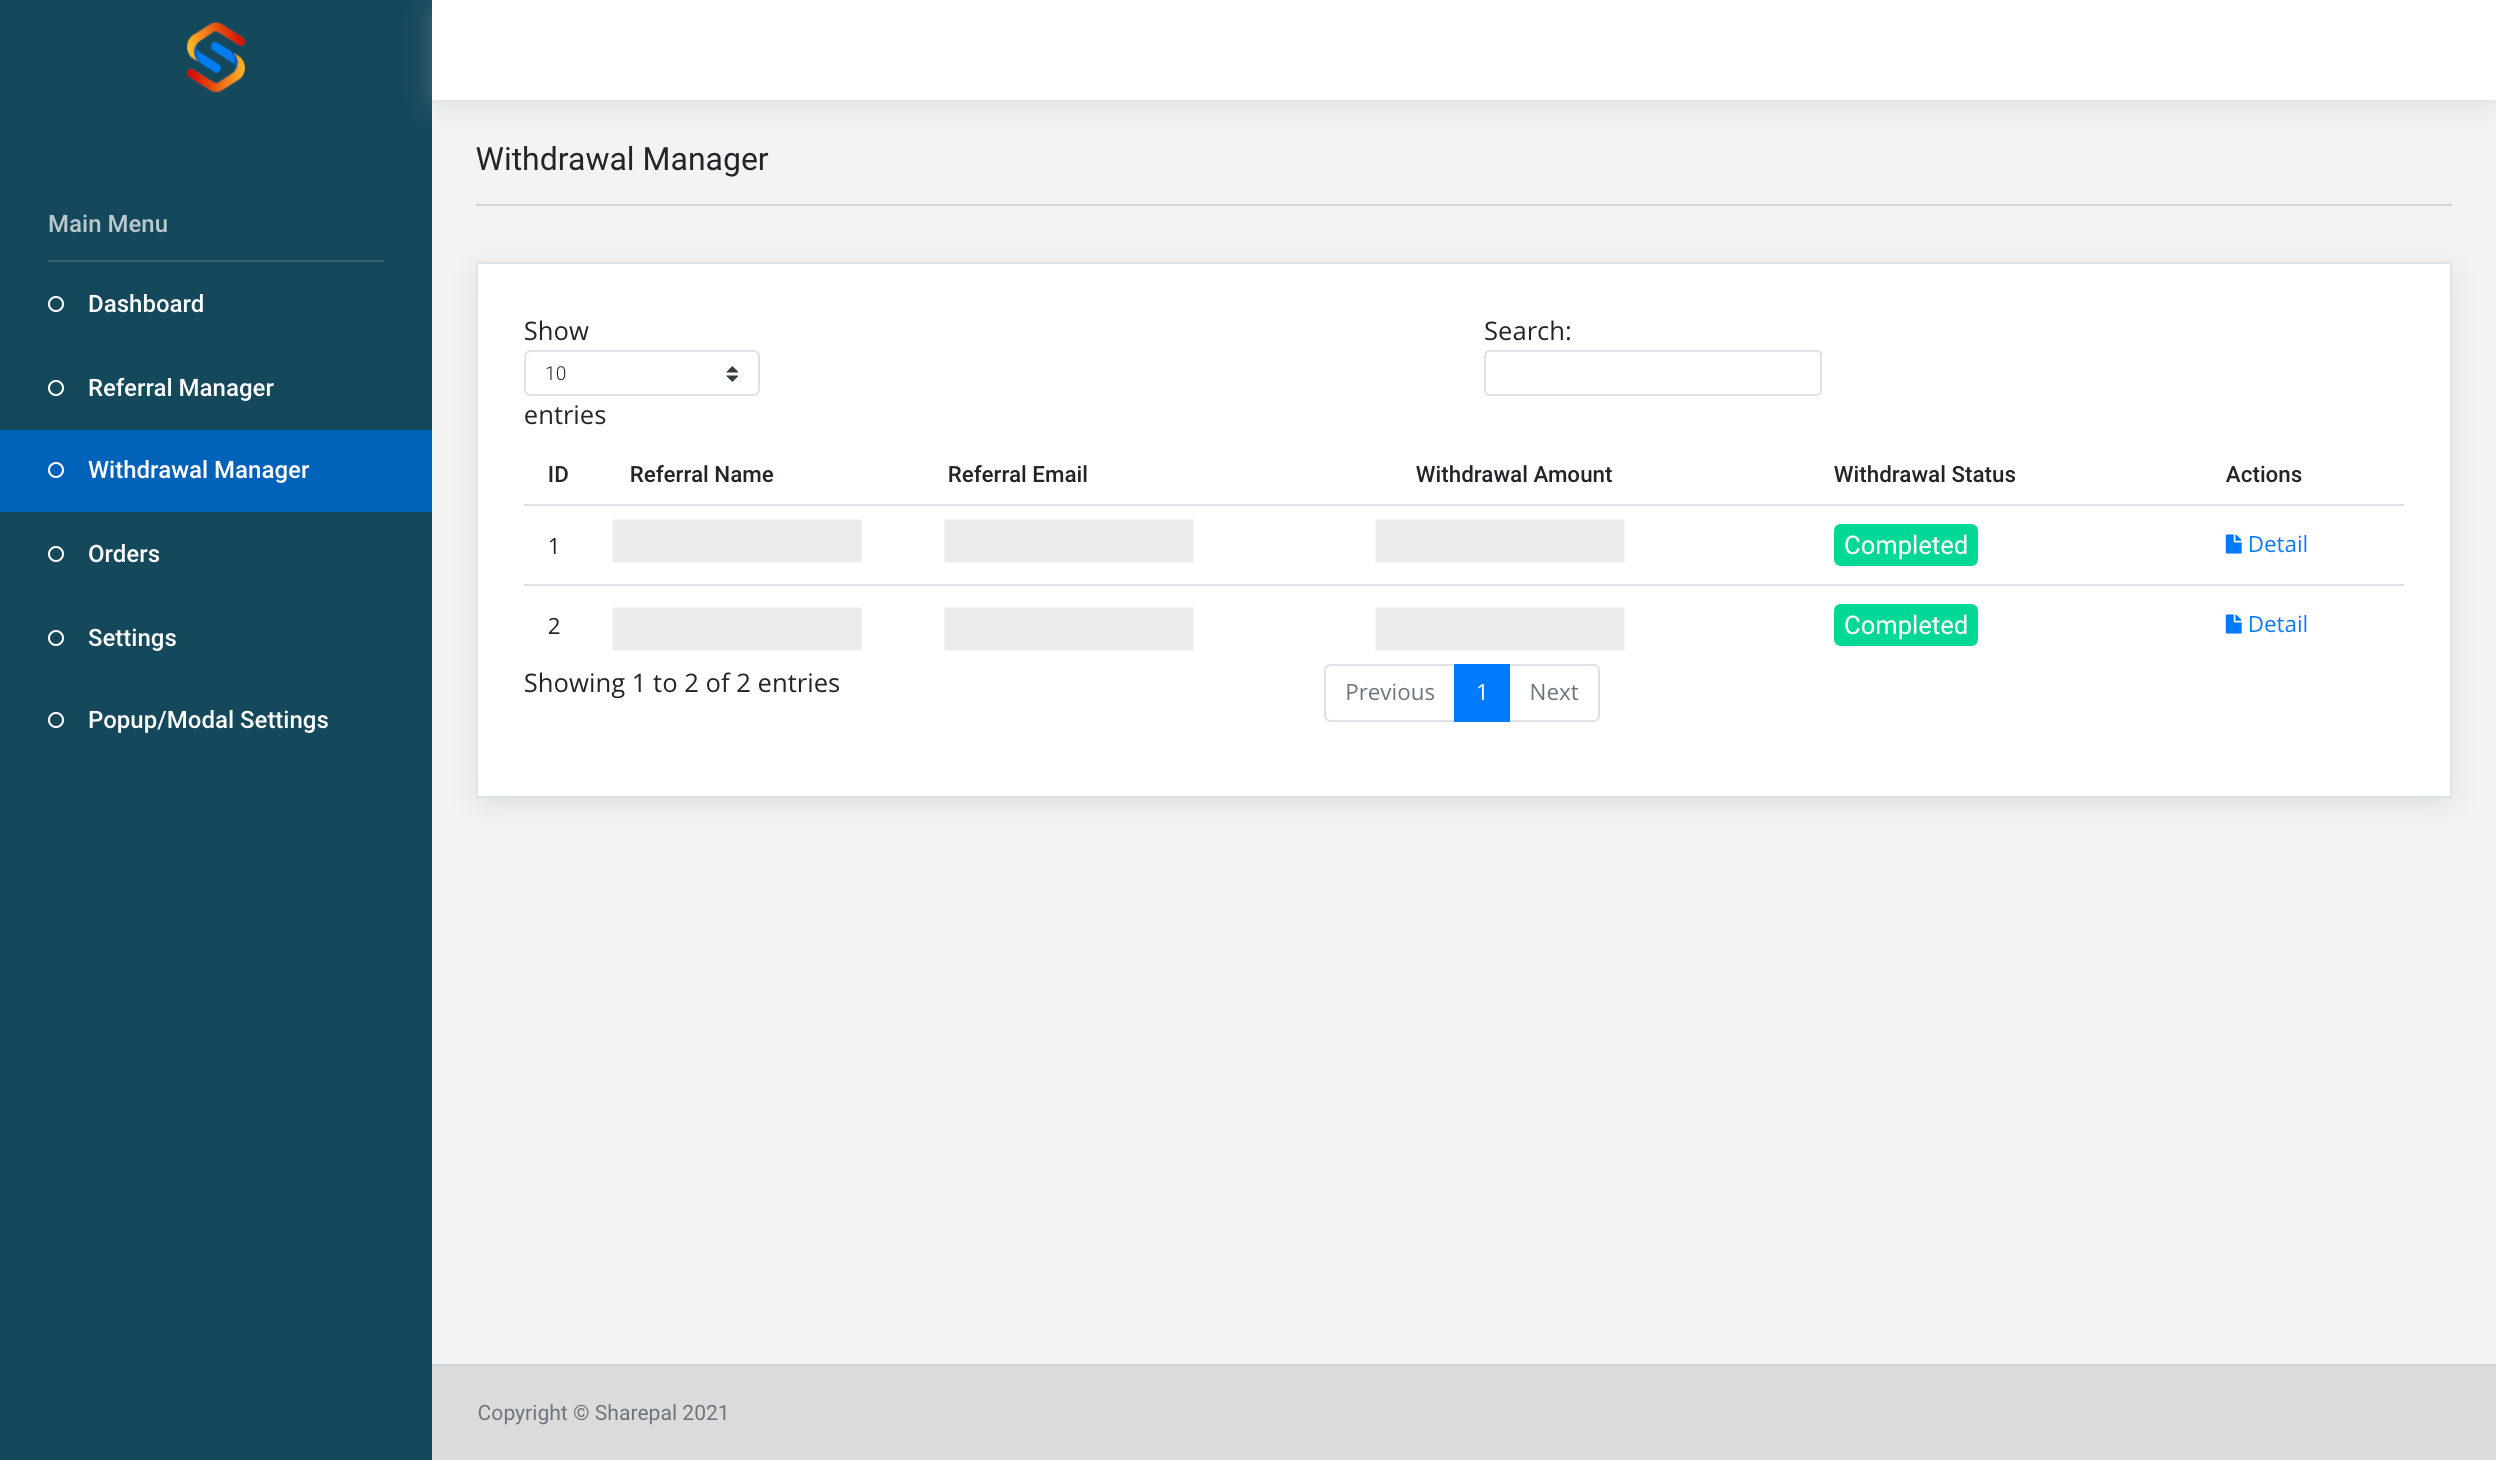The height and width of the screenshot is (1460, 2496).
Task: Open Popup/Modal Settings page
Action: coord(208,720)
